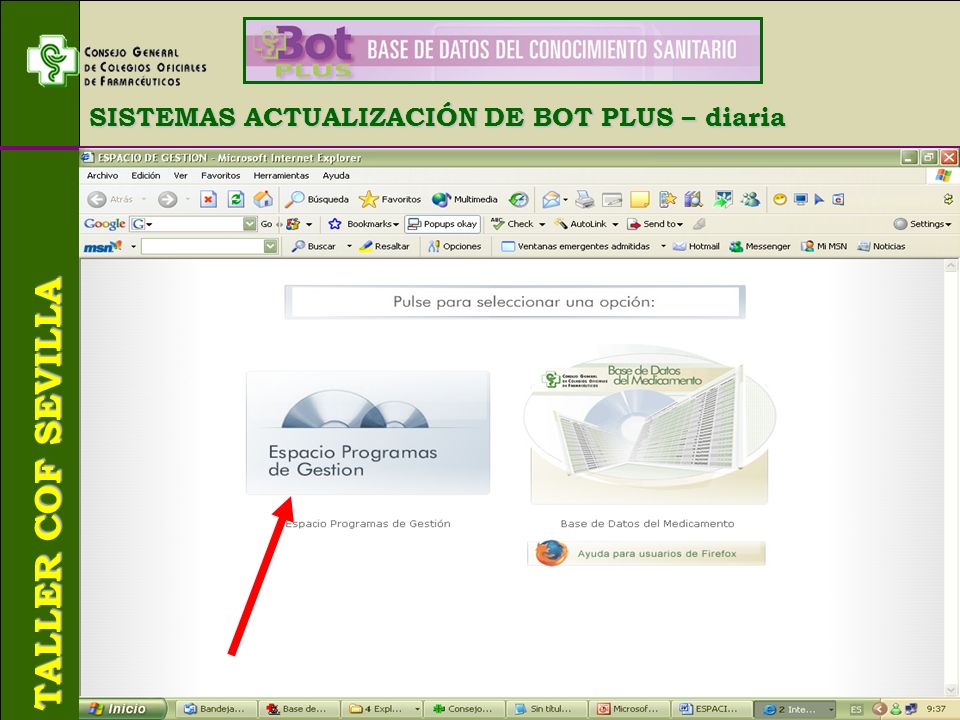
Task: Open the Windows Inicio start menu
Action: tap(122, 709)
